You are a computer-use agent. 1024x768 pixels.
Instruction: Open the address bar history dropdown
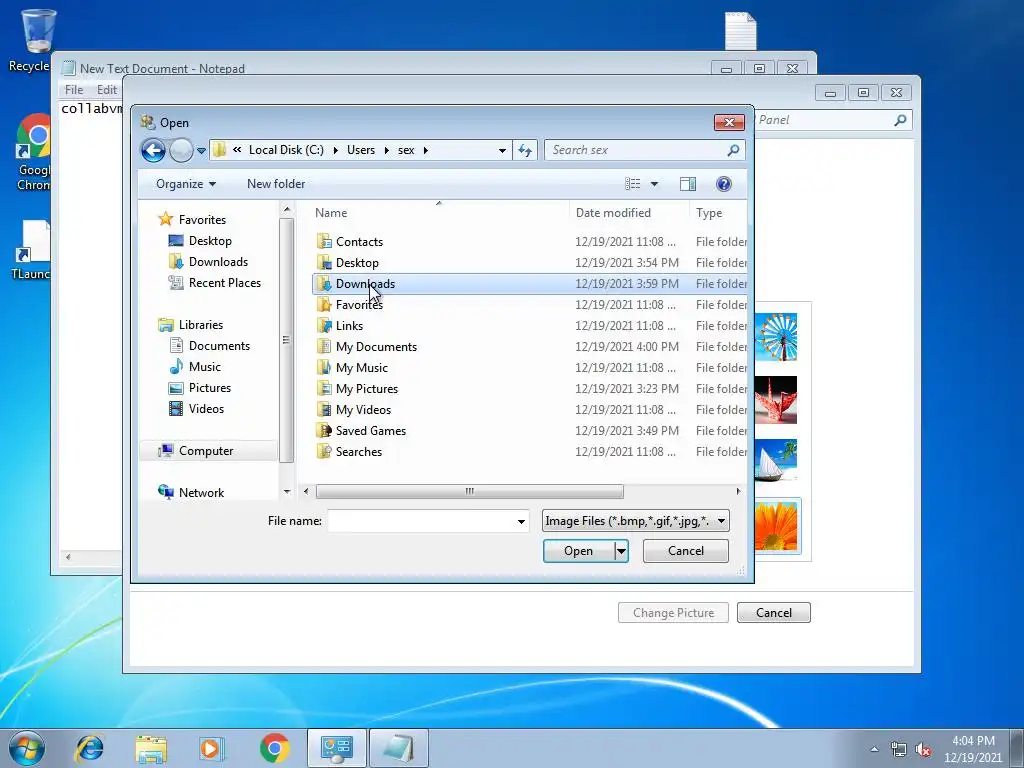502,150
